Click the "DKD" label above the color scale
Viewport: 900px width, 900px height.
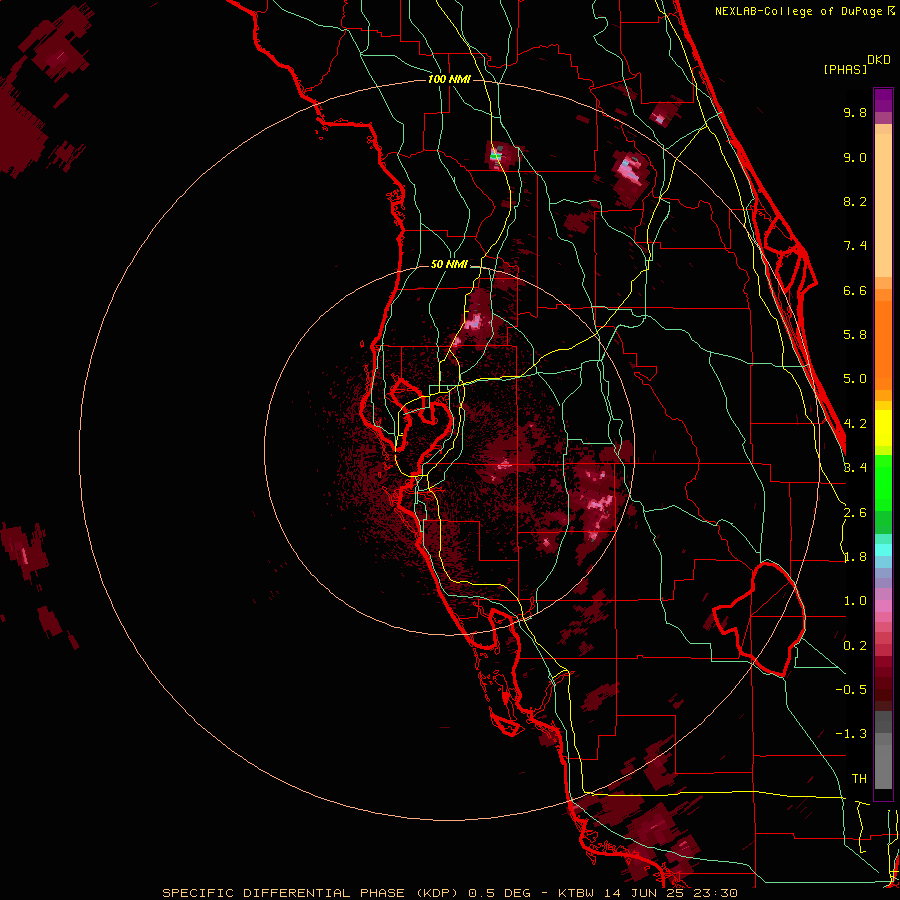(878, 60)
